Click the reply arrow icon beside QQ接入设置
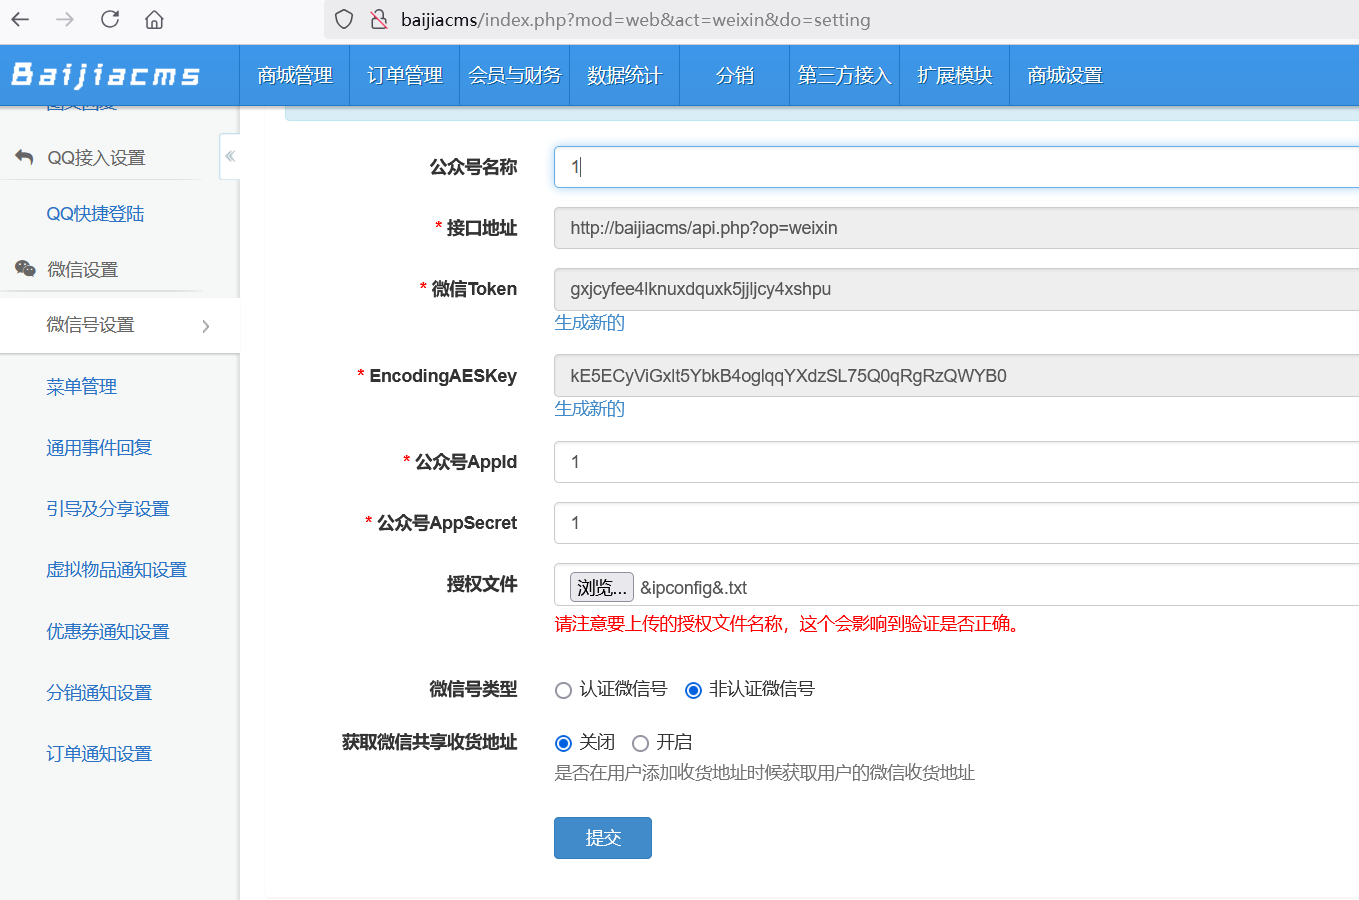The width and height of the screenshot is (1359, 900). click(24, 157)
